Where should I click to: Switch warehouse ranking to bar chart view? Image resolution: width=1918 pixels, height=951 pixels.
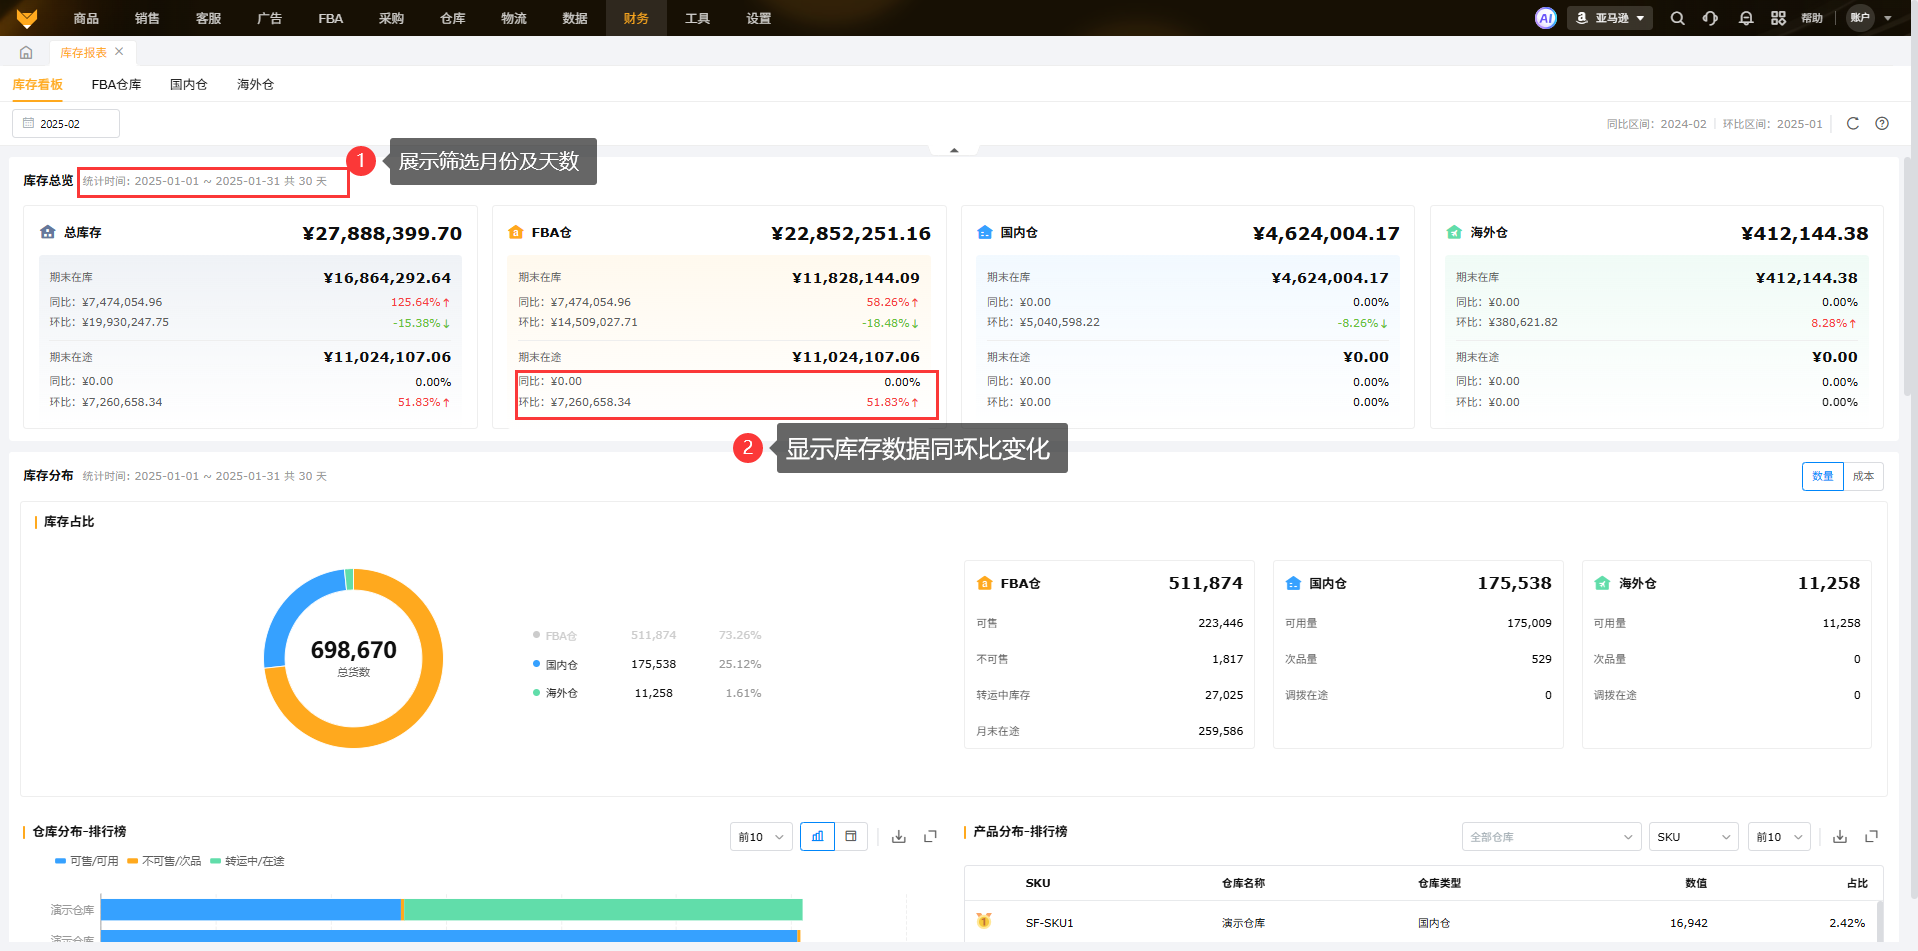click(817, 836)
